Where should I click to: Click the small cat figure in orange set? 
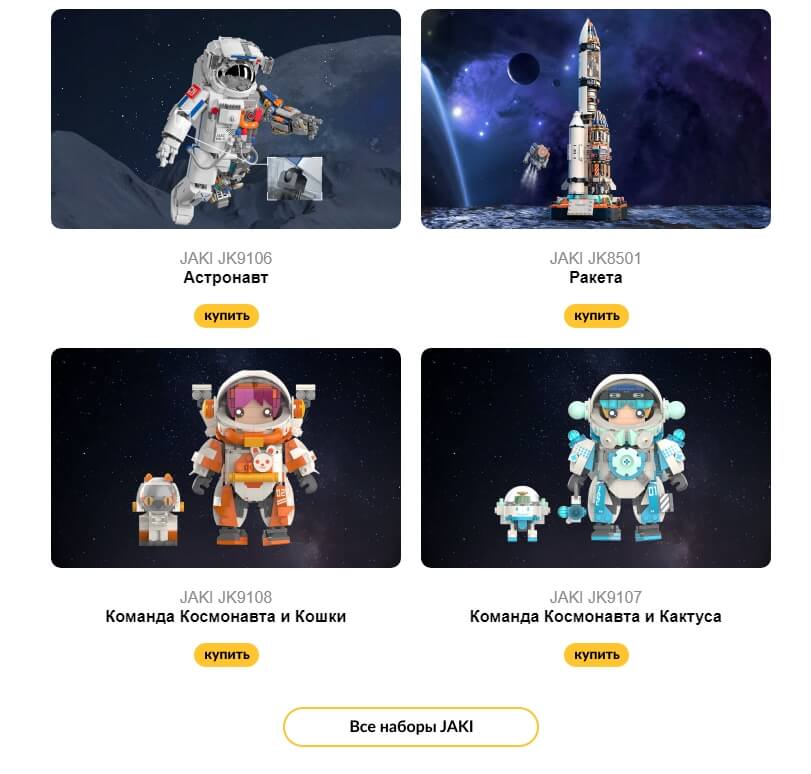(x=158, y=510)
